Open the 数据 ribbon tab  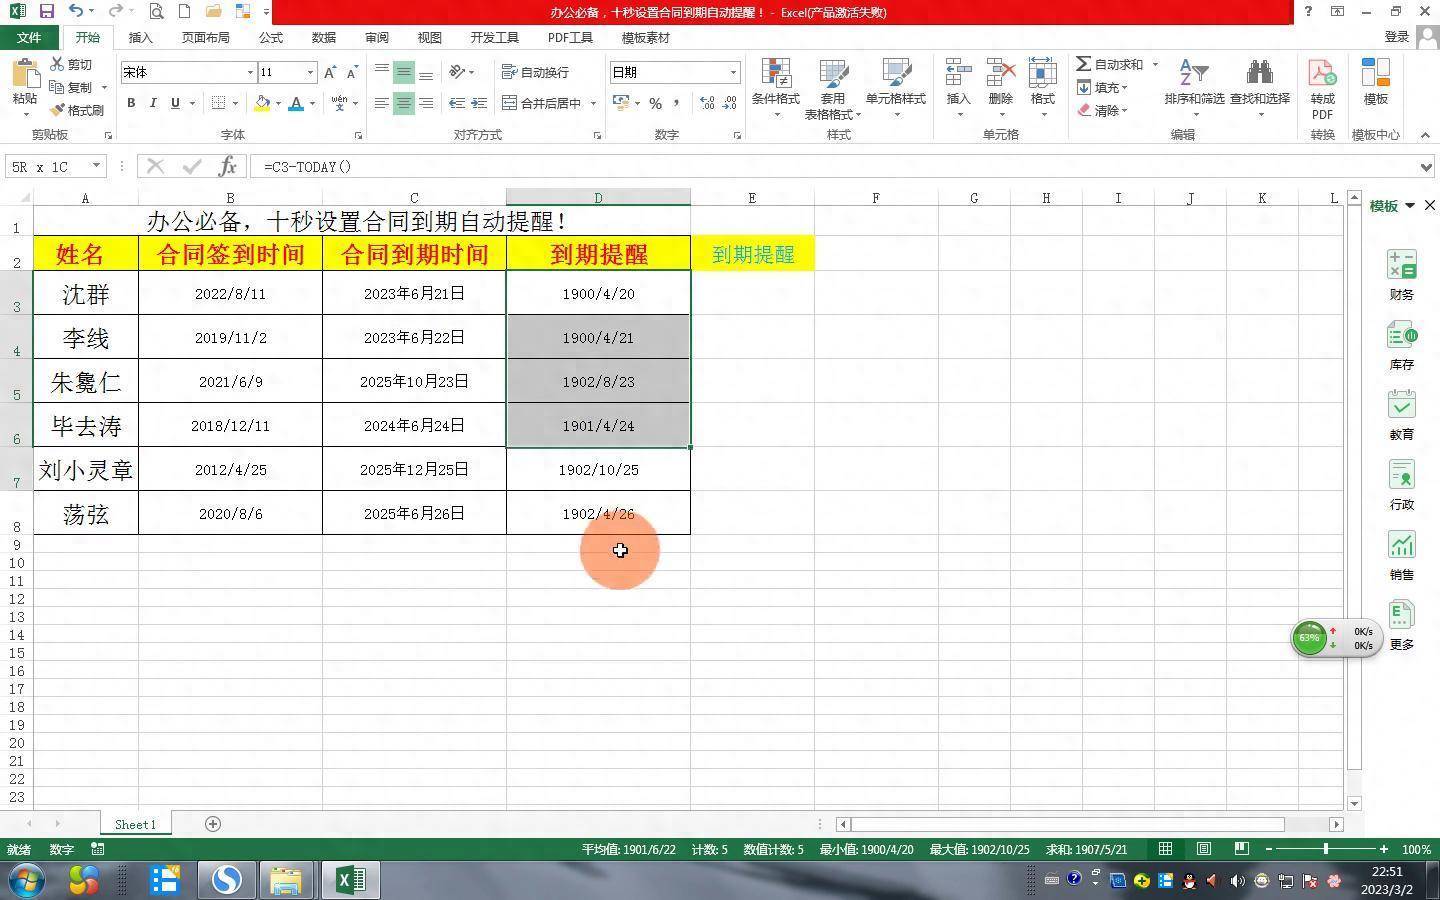click(323, 37)
